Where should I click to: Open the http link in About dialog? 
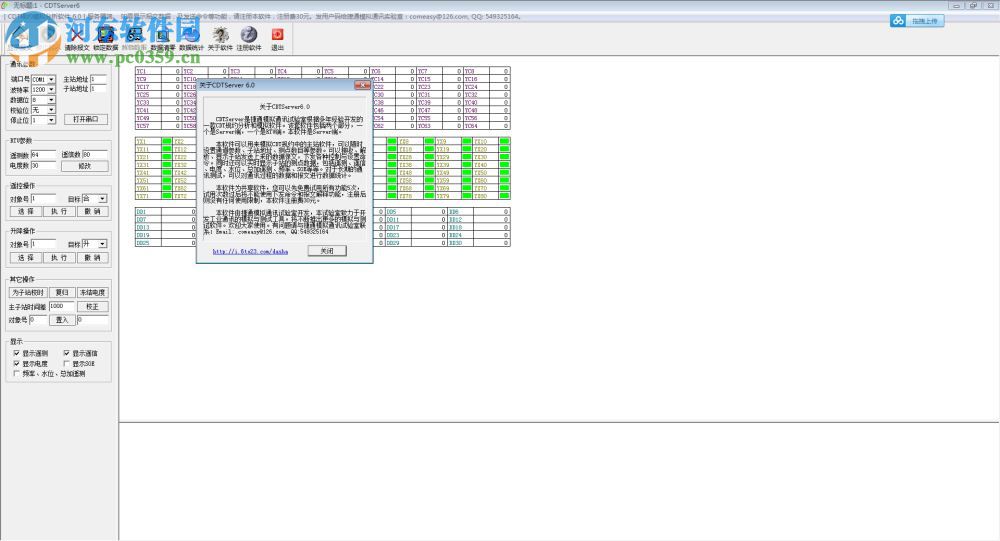click(x=250, y=251)
